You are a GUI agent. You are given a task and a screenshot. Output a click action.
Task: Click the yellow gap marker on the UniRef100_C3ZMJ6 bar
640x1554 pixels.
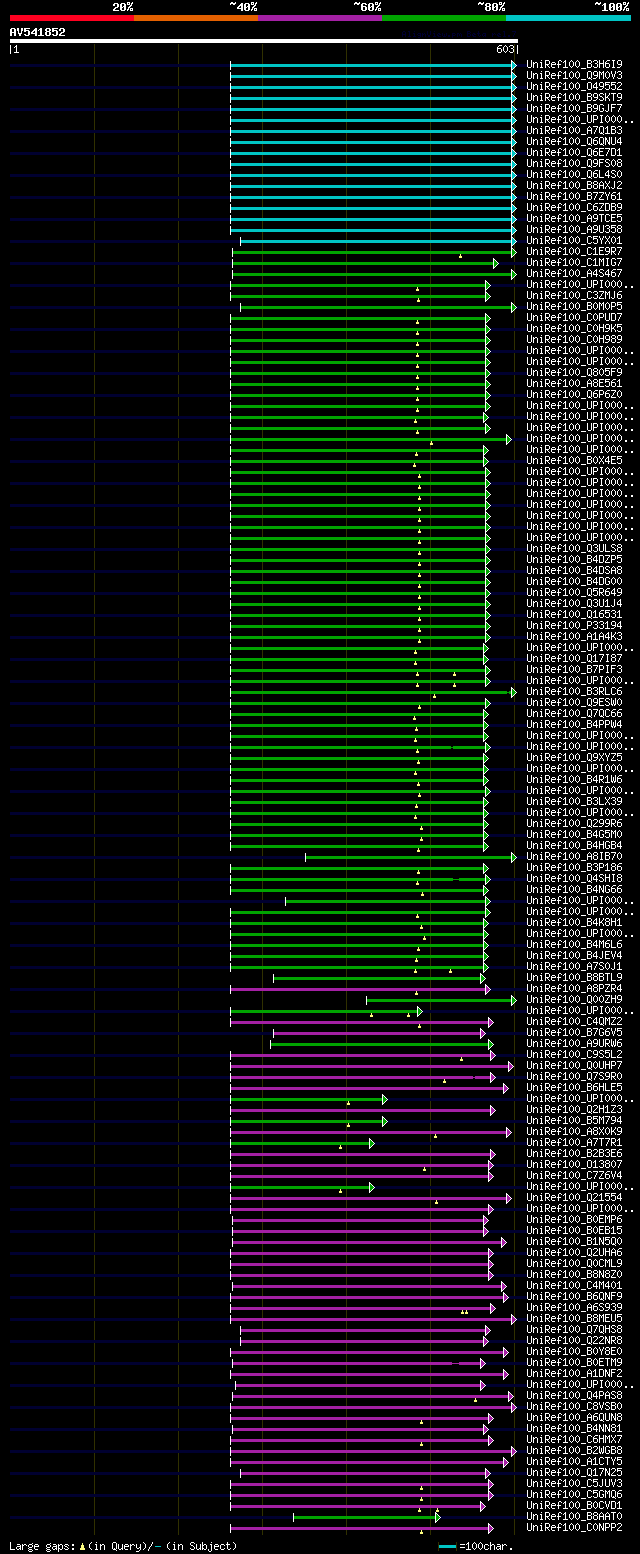(418, 299)
